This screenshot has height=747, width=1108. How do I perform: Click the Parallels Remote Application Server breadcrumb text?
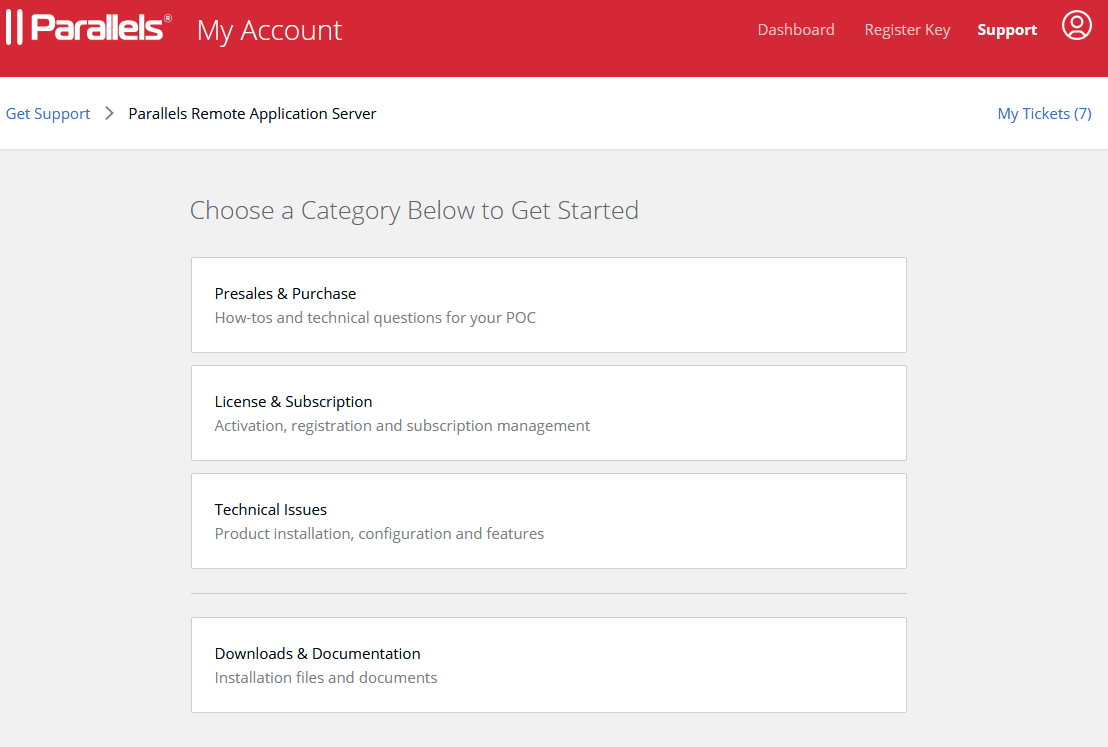click(x=252, y=114)
